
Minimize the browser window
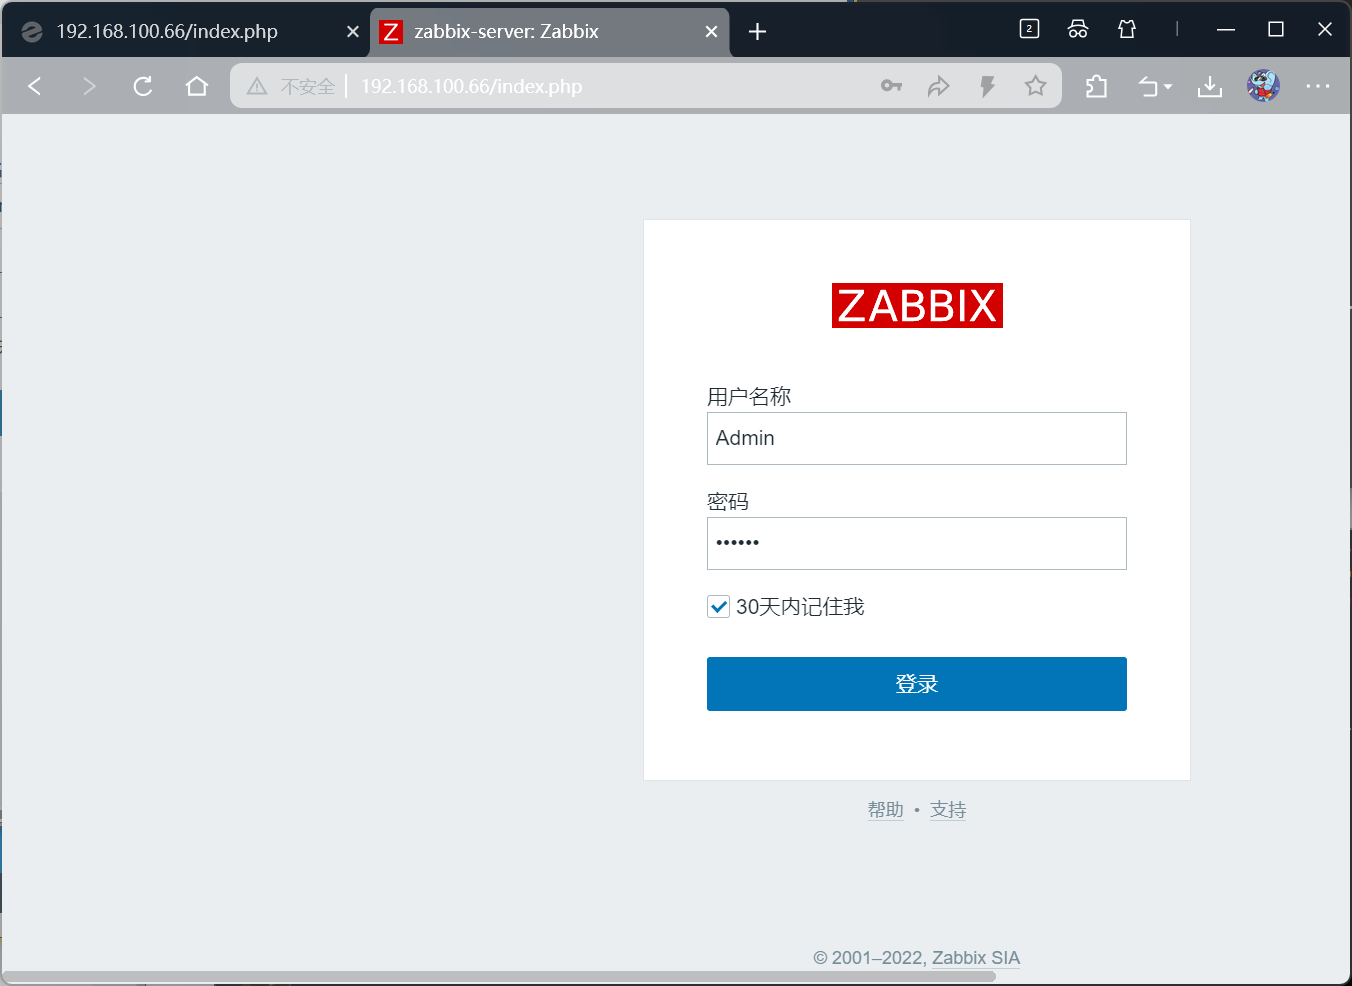pos(1226,30)
